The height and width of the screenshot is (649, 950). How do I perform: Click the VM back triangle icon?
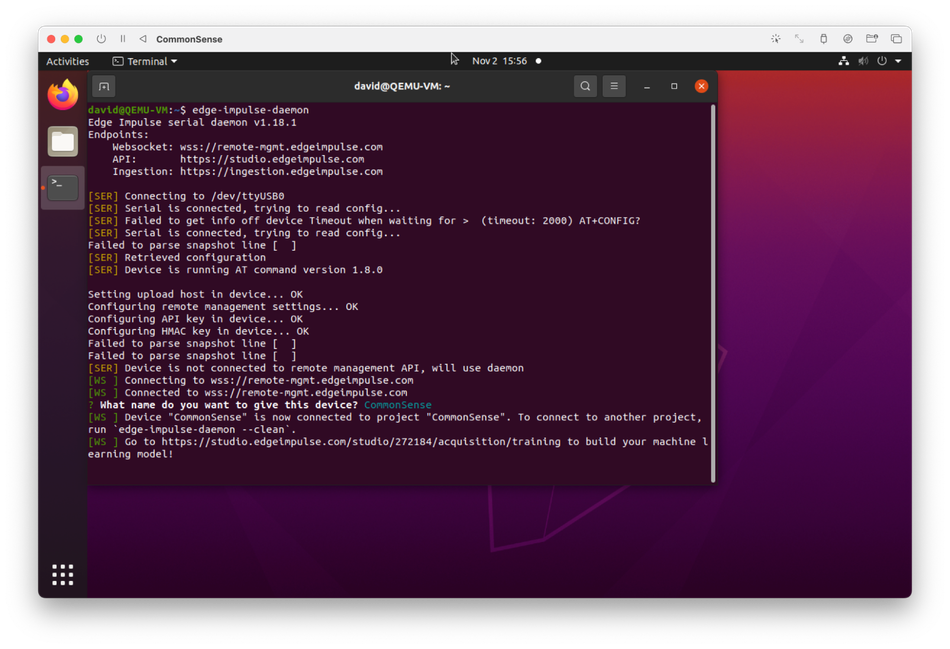[x=143, y=39]
